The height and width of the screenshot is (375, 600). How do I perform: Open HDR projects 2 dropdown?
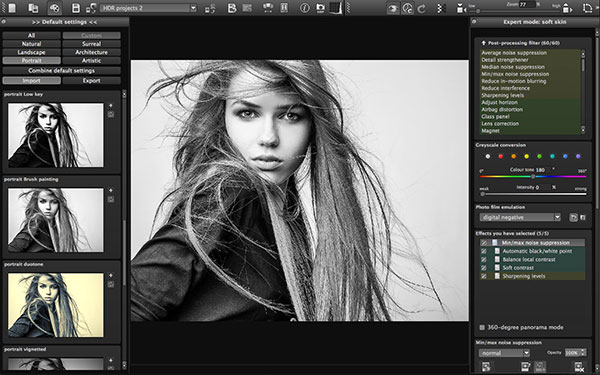[x=148, y=8]
